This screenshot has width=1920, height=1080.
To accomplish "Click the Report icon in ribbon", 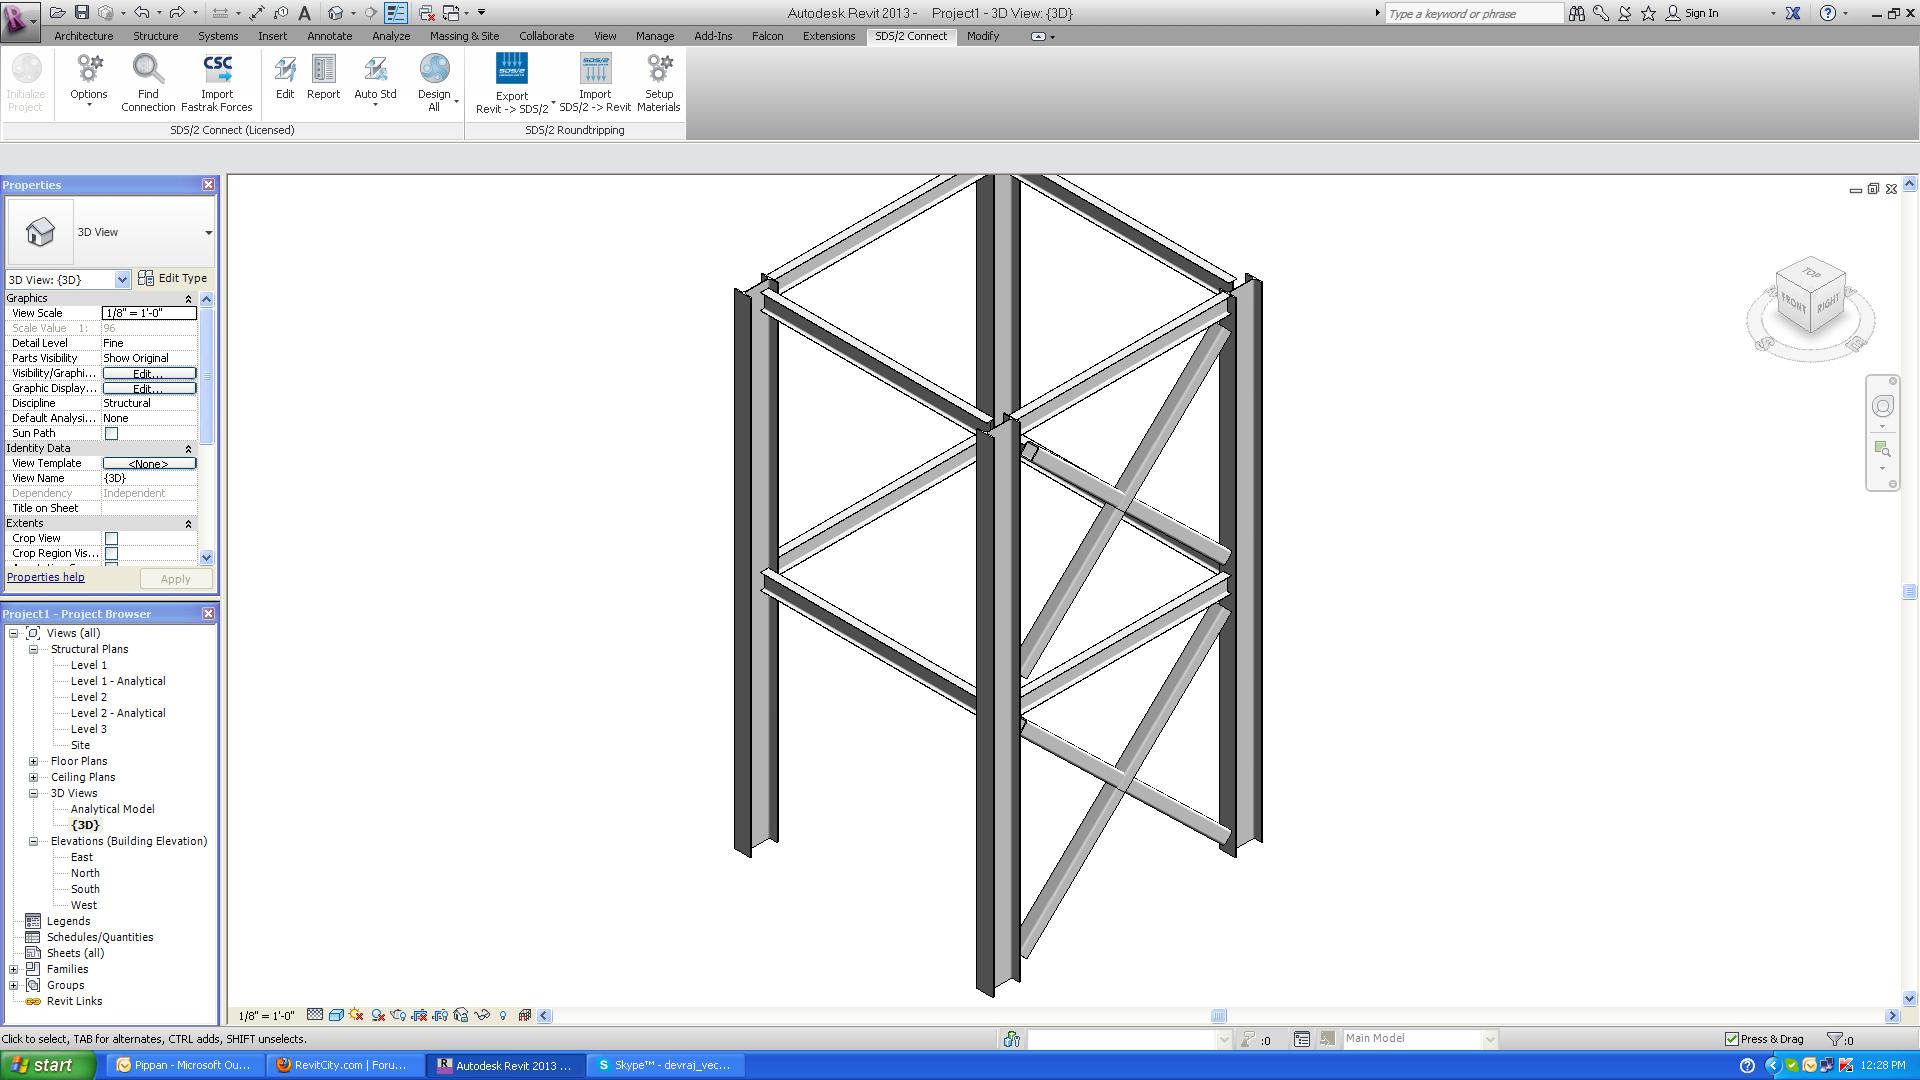I will pos(323,70).
